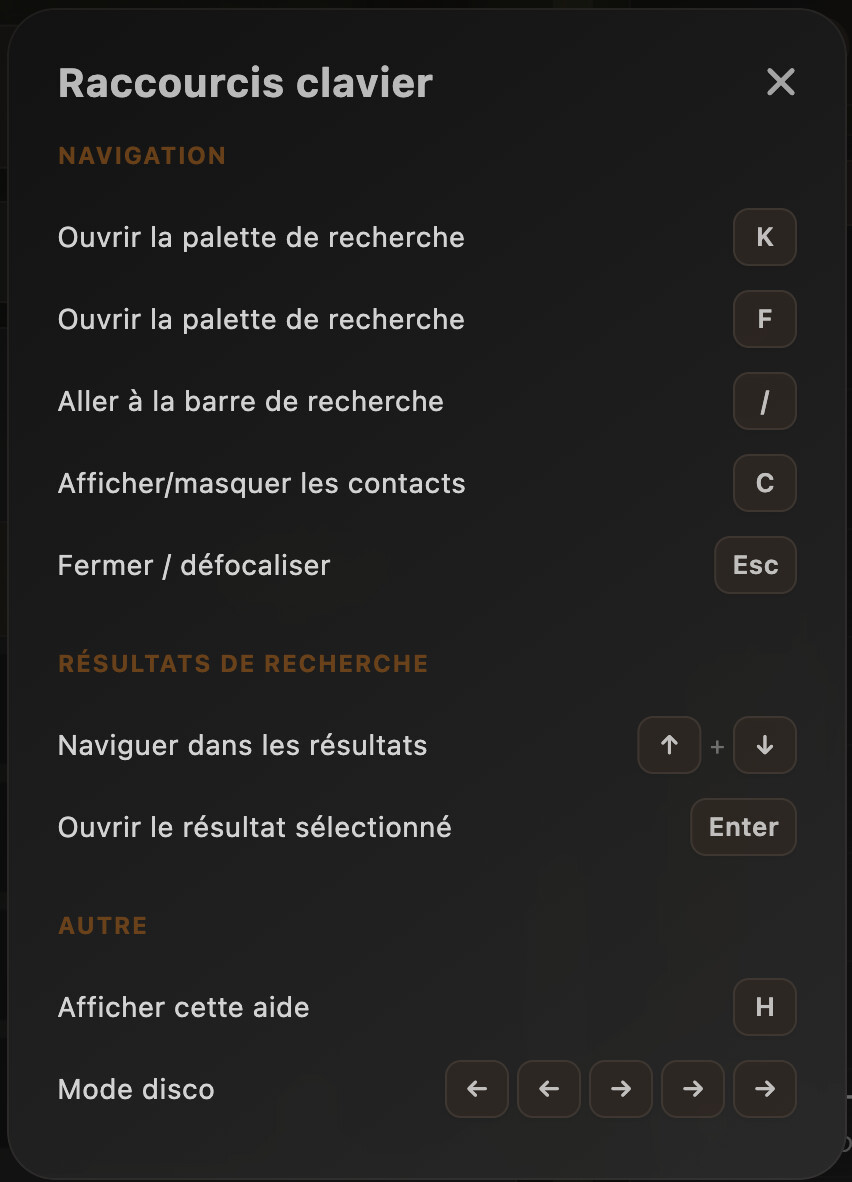Click the Naviguer dans les résultats label
This screenshot has width=852, height=1182.
tap(243, 746)
